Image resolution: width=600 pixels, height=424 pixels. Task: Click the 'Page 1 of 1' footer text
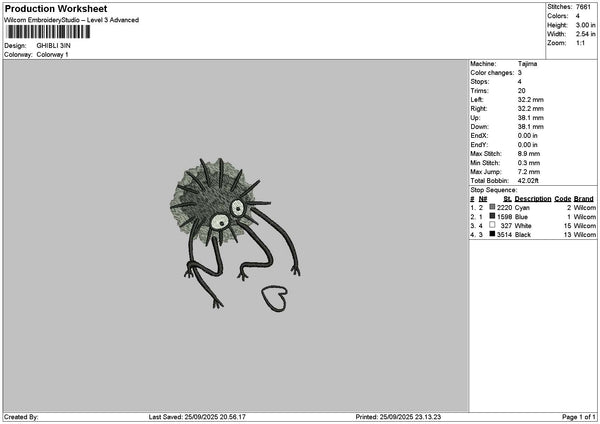[579, 417]
